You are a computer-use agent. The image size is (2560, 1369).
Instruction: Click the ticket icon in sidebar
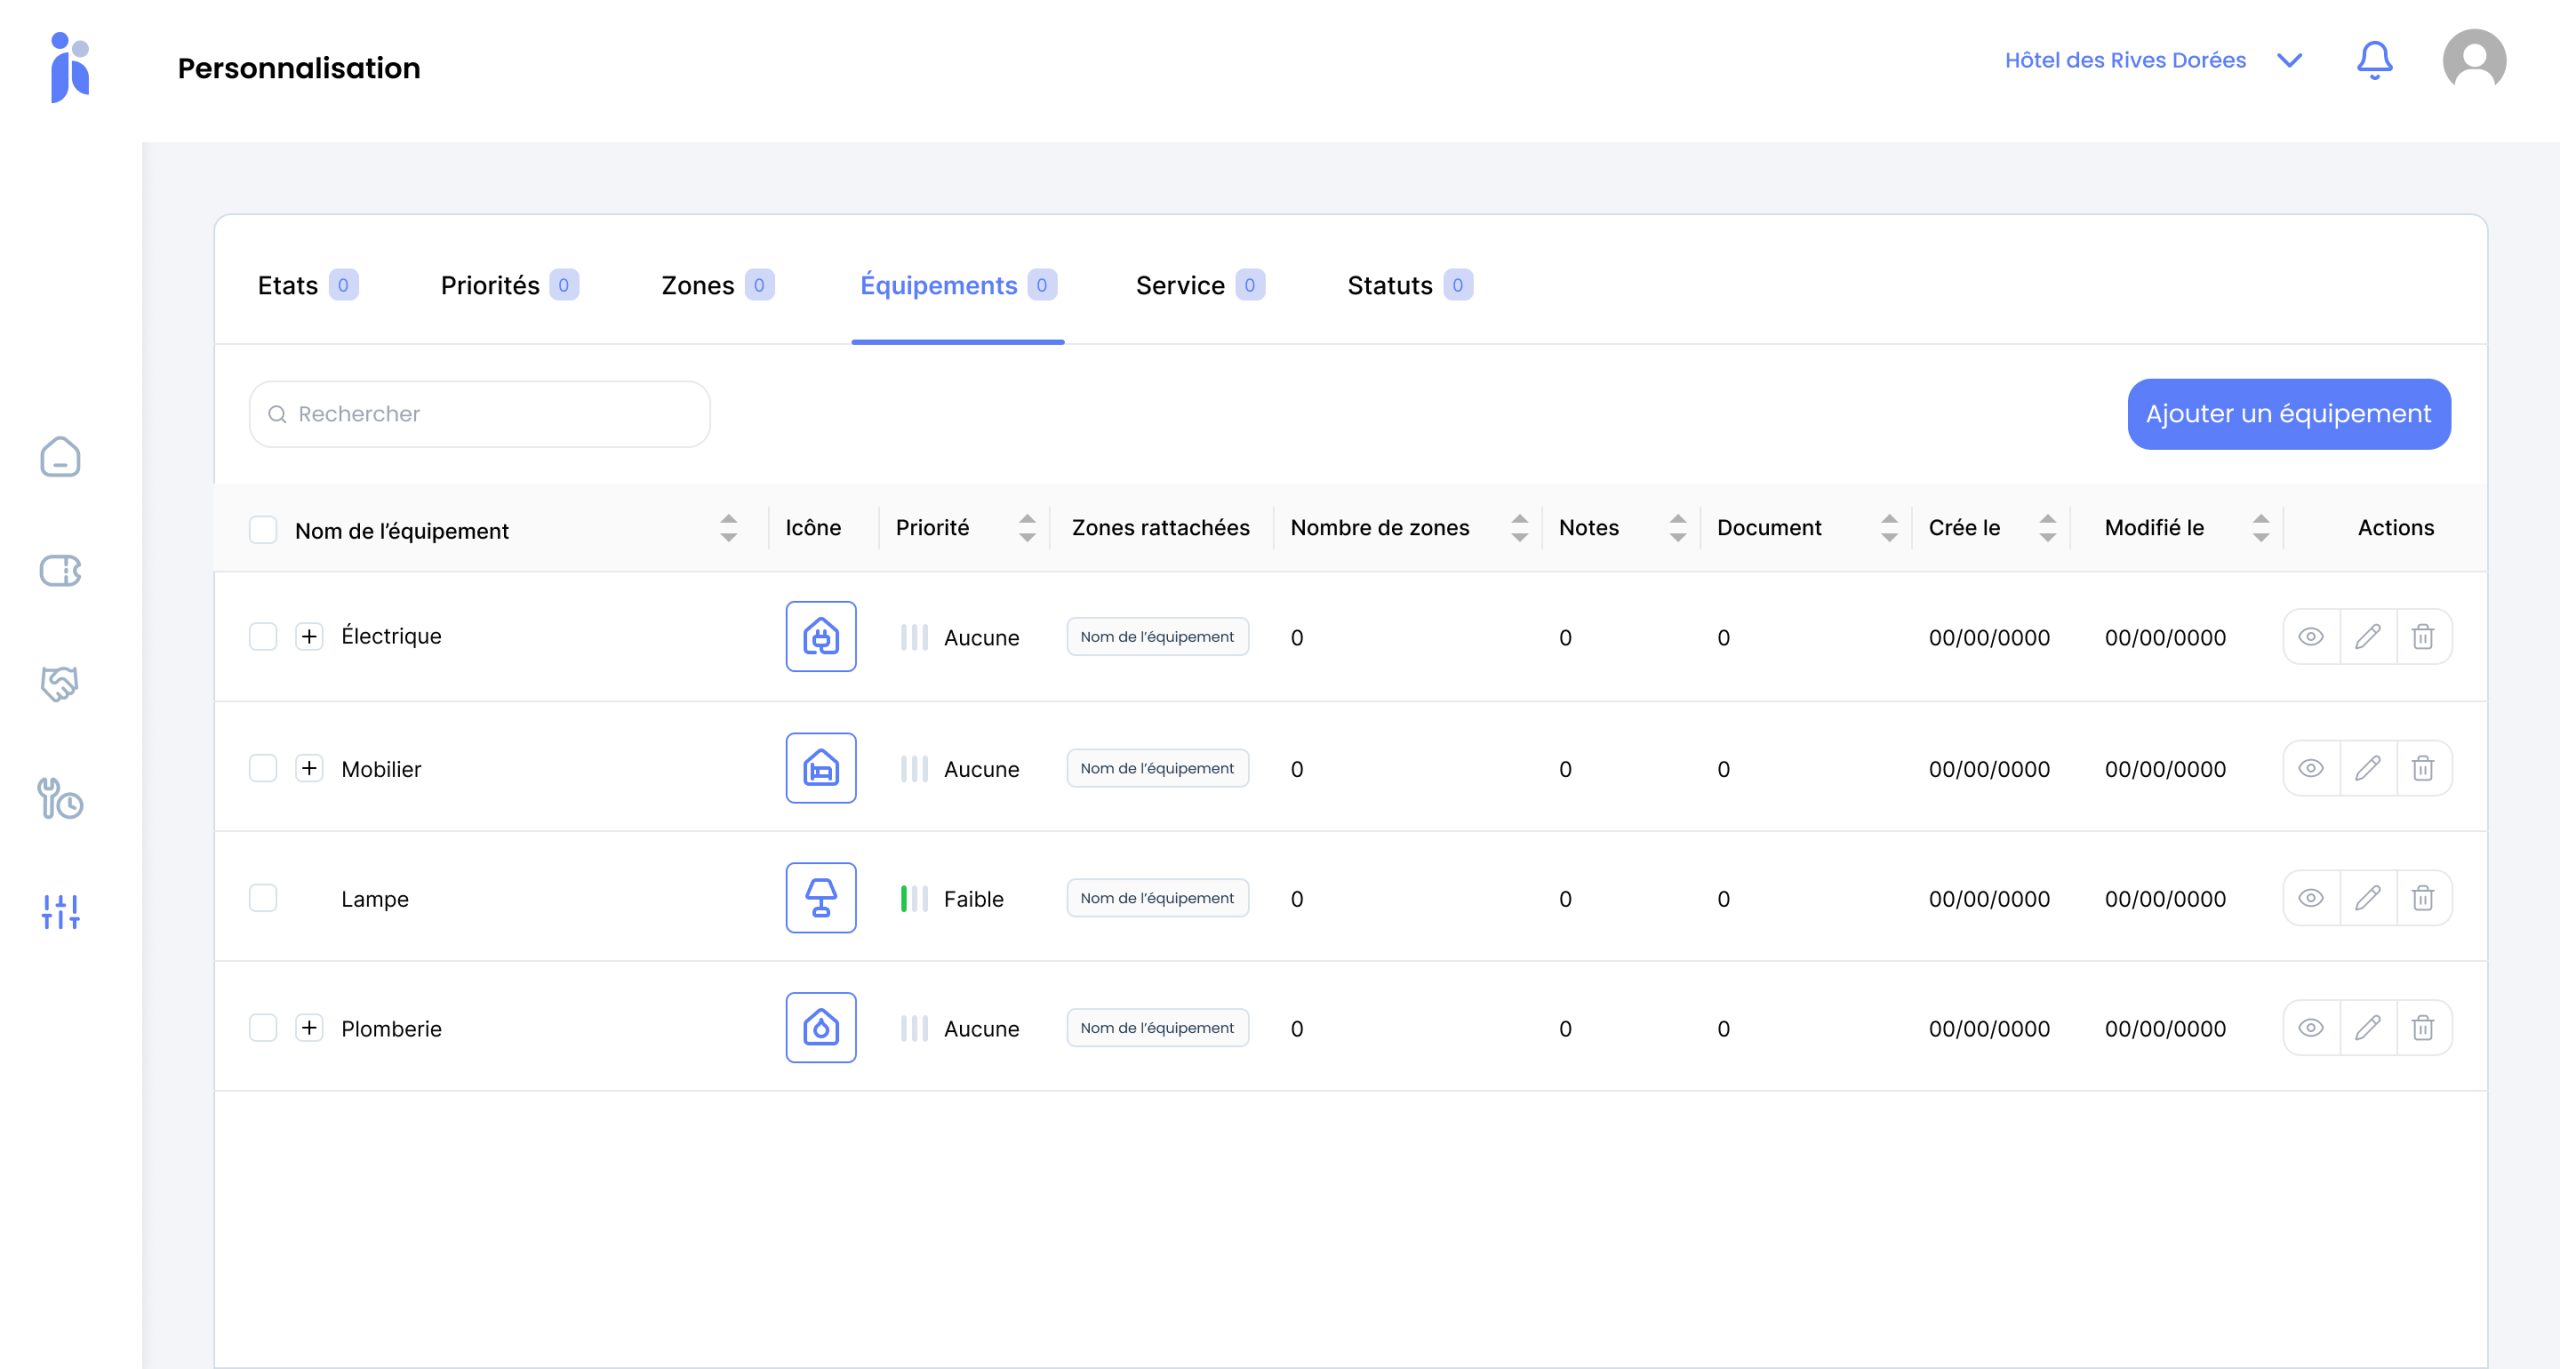pyautogui.click(x=60, y=571)
